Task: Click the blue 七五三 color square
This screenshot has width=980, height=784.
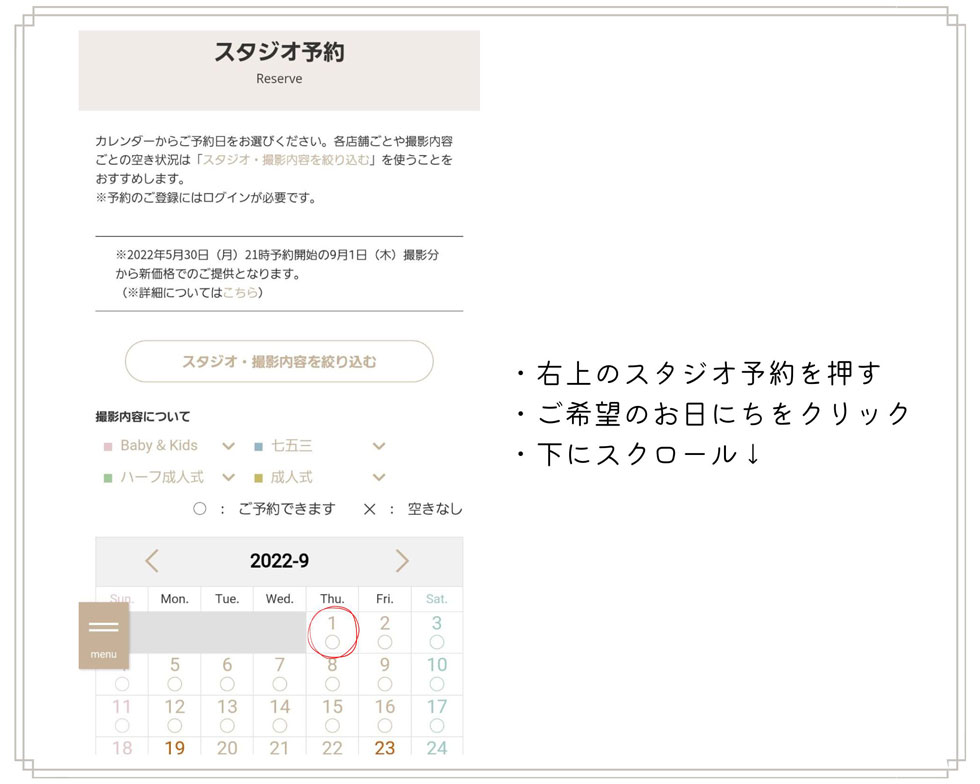Action: click(258, 447)
